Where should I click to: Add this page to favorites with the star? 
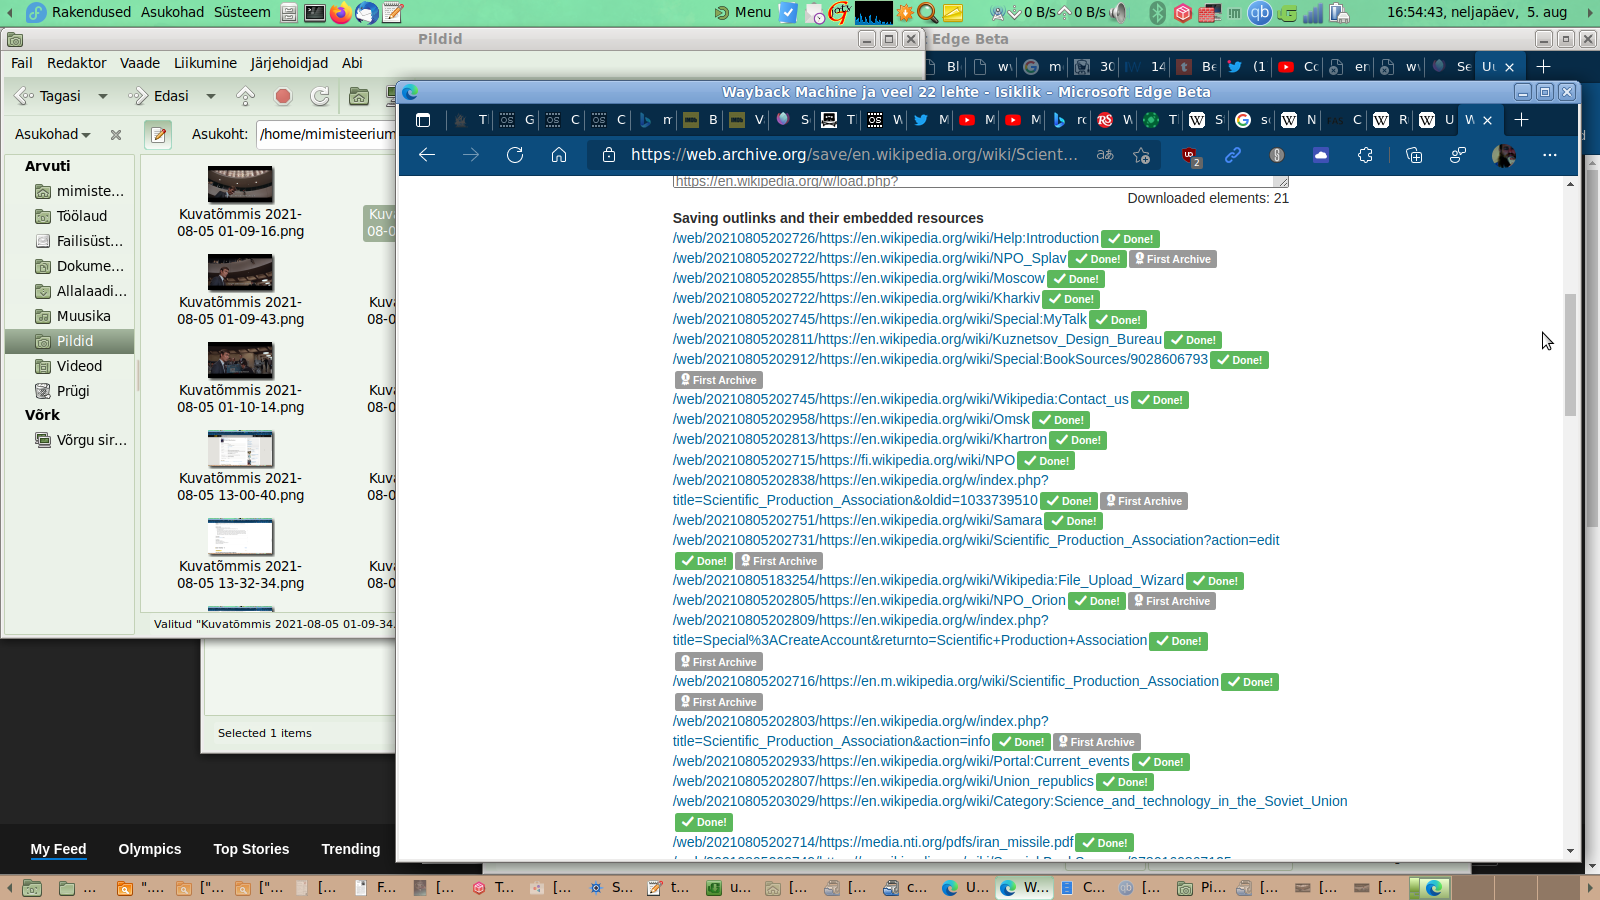1141,155
